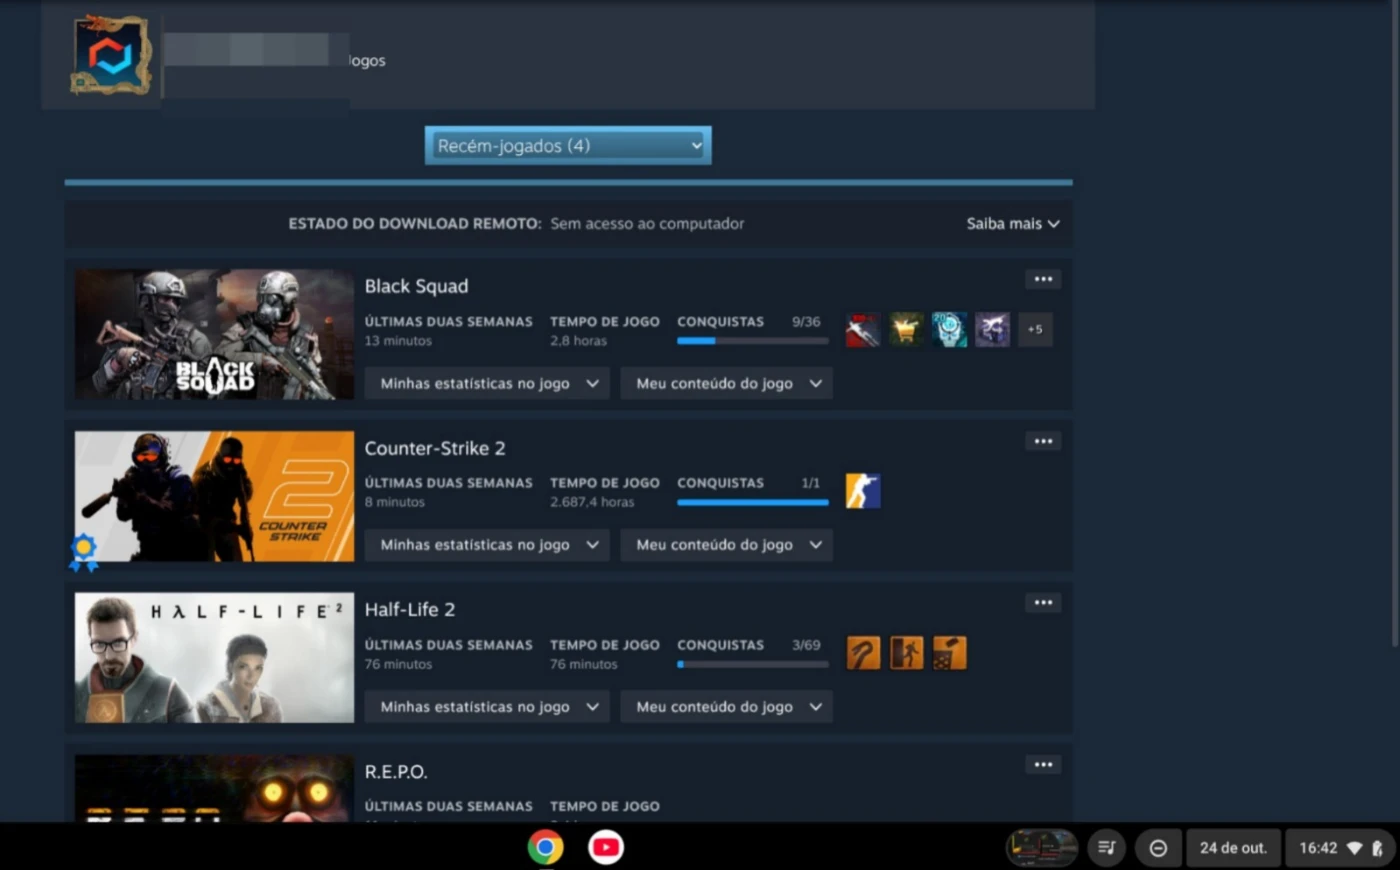Open the Recém-jogados filter dropdown
Screen dimensions: 1400x870
568,146
